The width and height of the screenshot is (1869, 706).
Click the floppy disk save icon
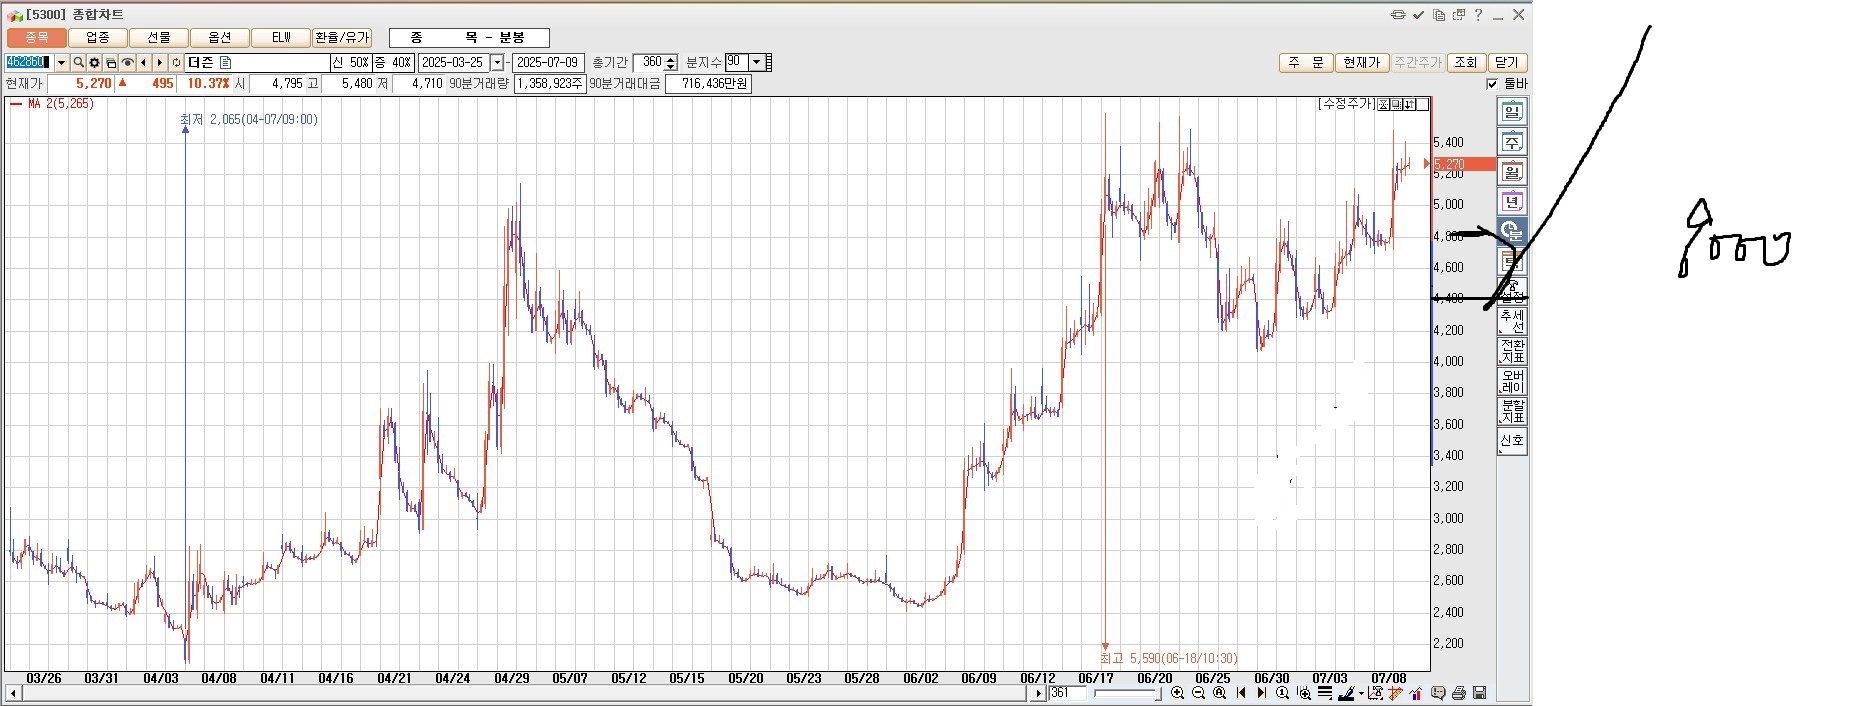pos(1480,693)
